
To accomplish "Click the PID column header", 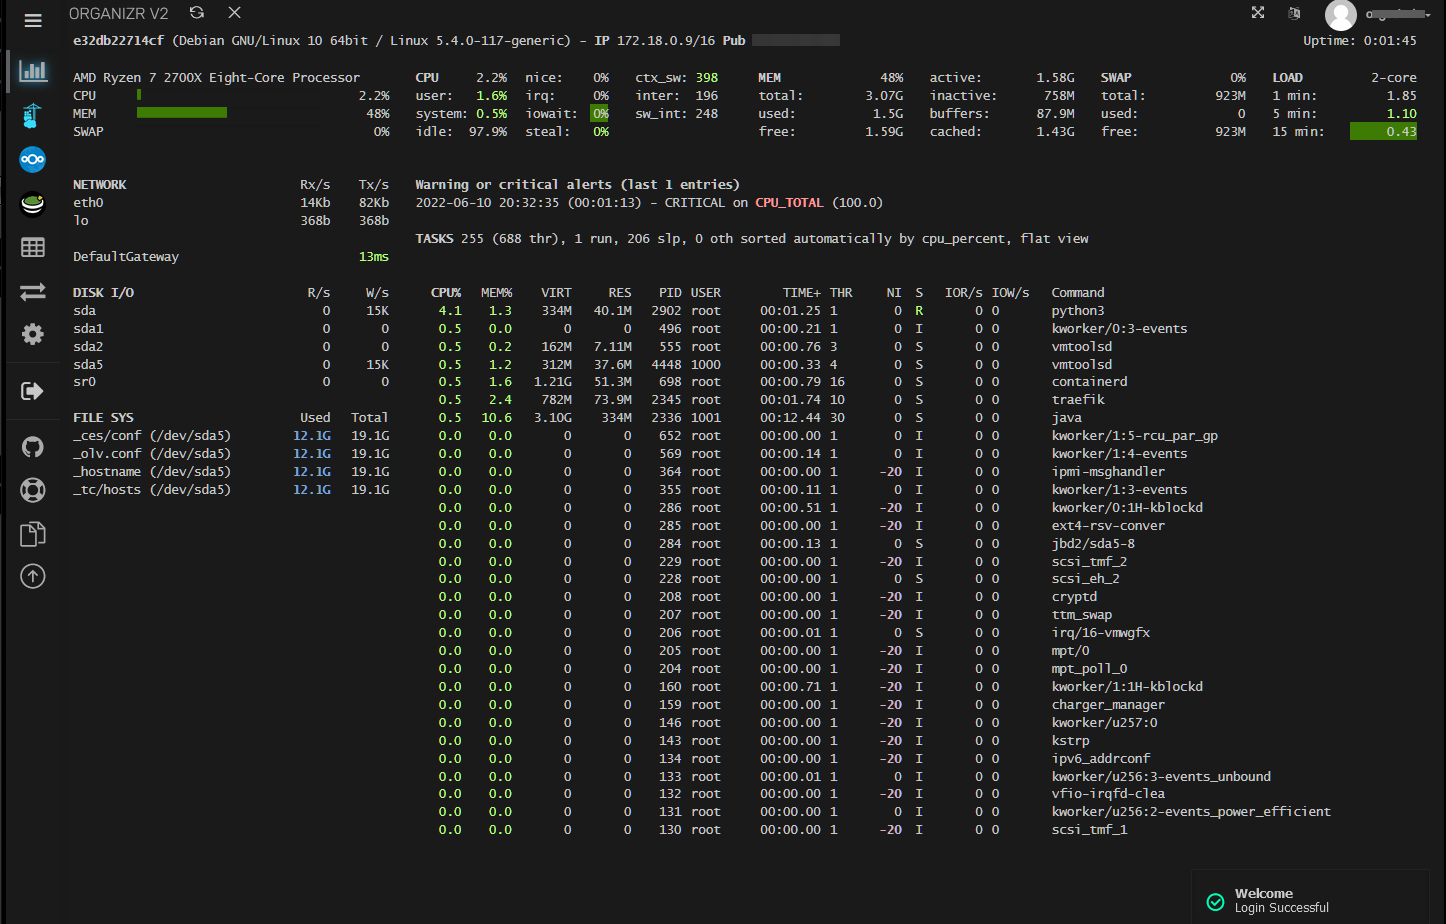I will (x=670, y=293).
